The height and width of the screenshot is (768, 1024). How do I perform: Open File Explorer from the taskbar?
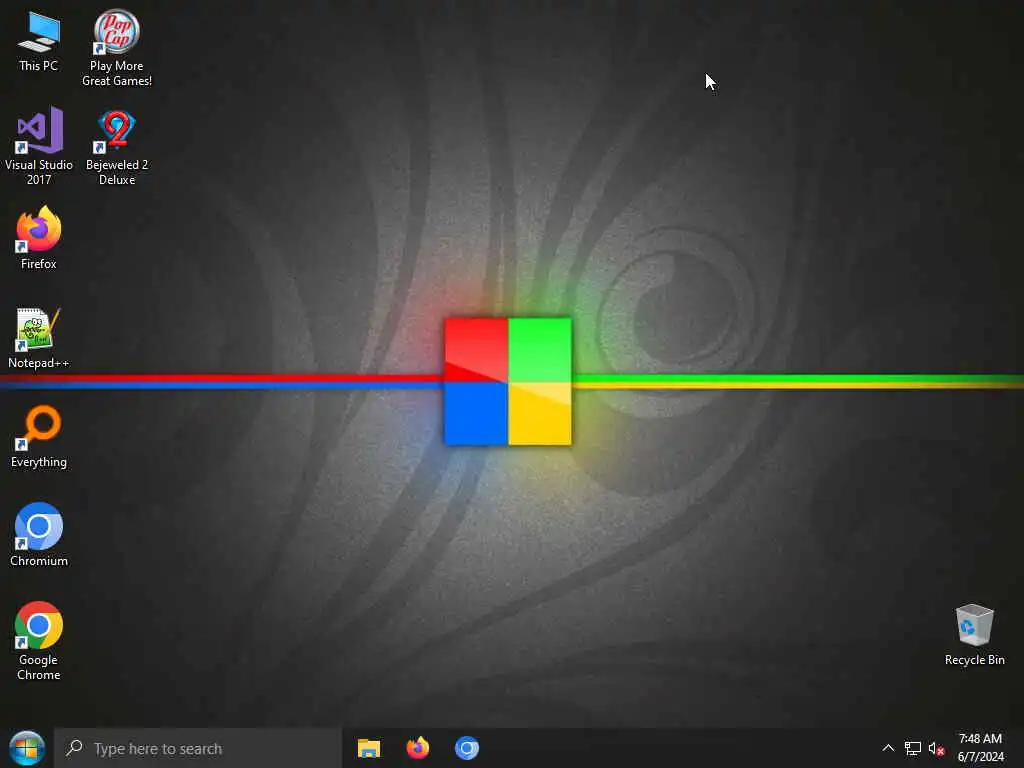coord(369,748)
